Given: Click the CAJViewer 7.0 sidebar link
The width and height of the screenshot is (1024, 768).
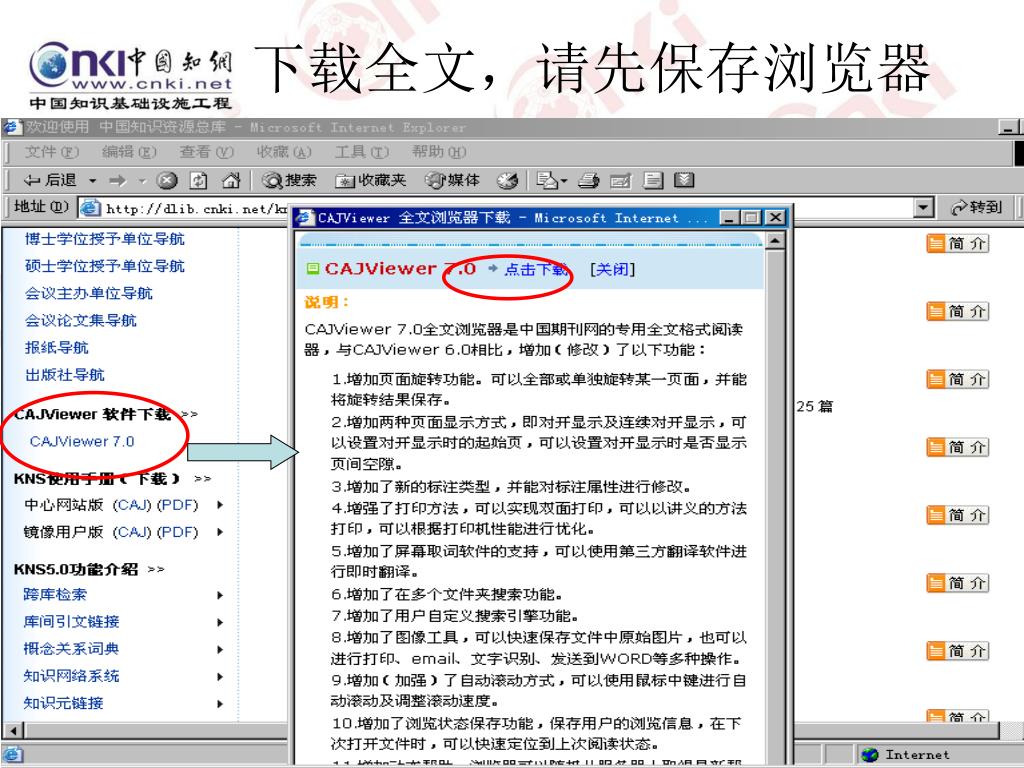Looking at the screenshot, I should click(x=82, y=441).
